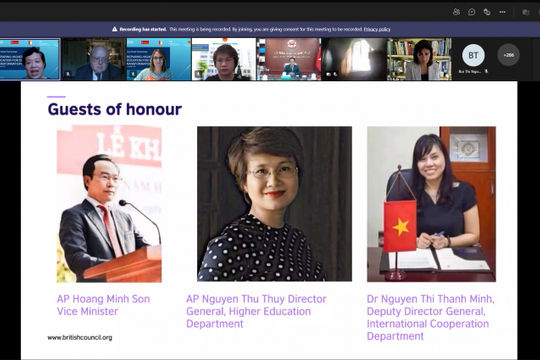
Task: Click AP Hoang Minh Son caption
Action: [103, 305]
